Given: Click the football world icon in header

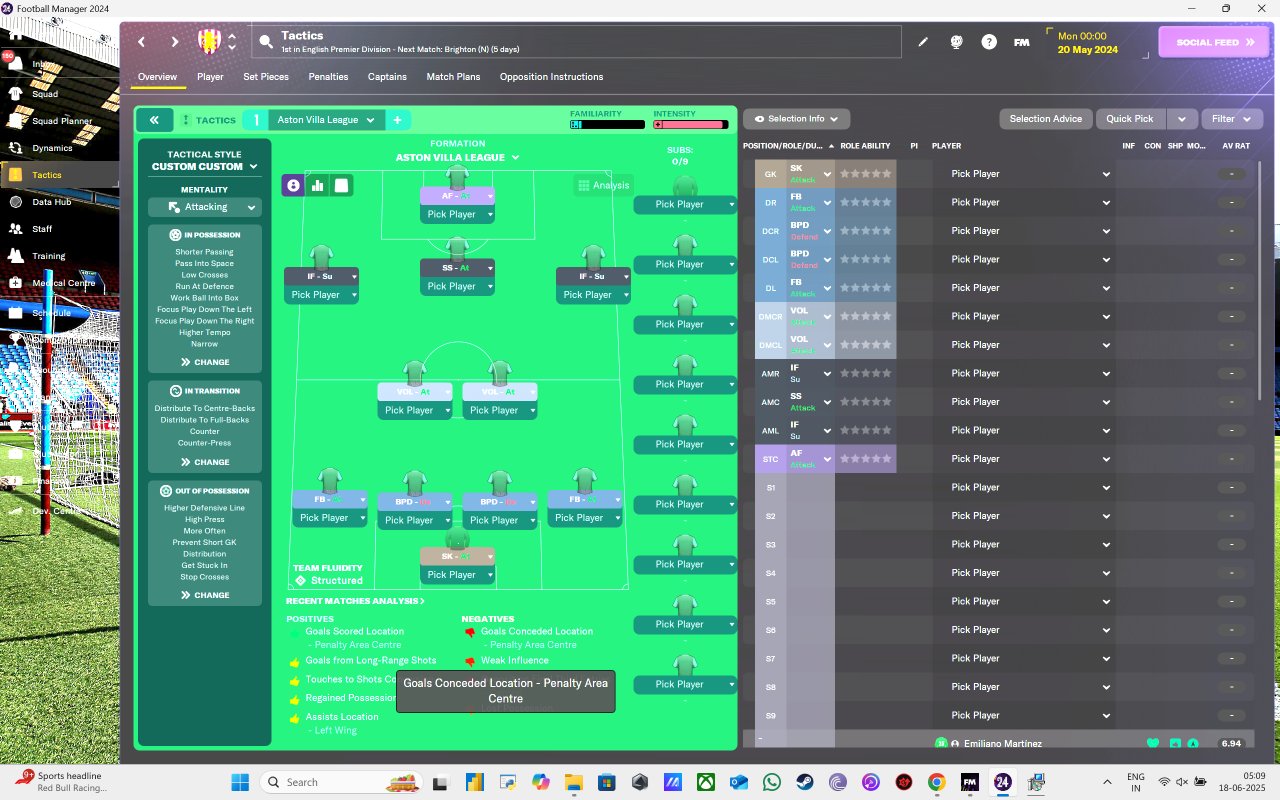Looking at the screenshot, I should [956, 42].
